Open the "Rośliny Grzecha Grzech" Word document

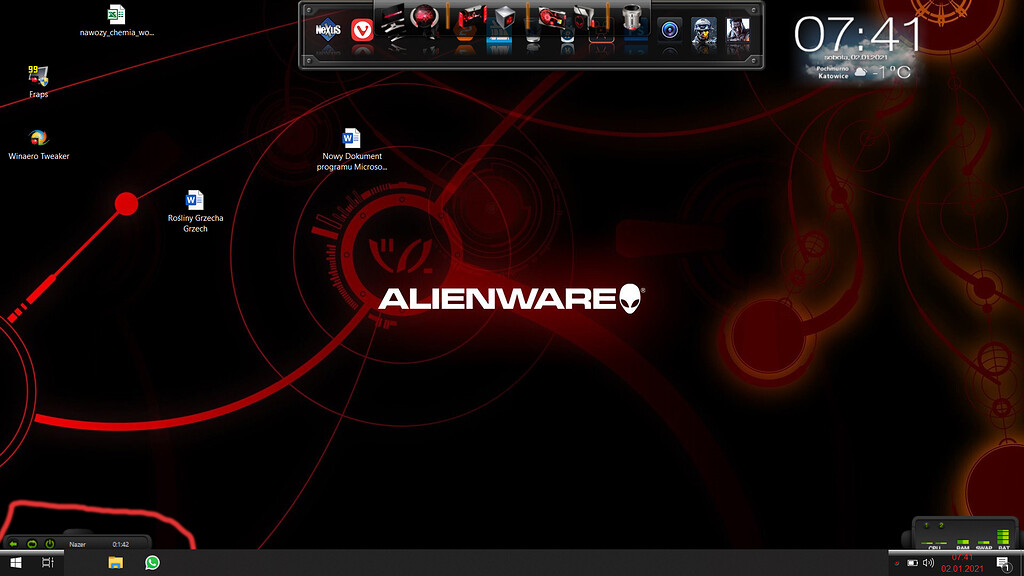click(x=196, y=200)
